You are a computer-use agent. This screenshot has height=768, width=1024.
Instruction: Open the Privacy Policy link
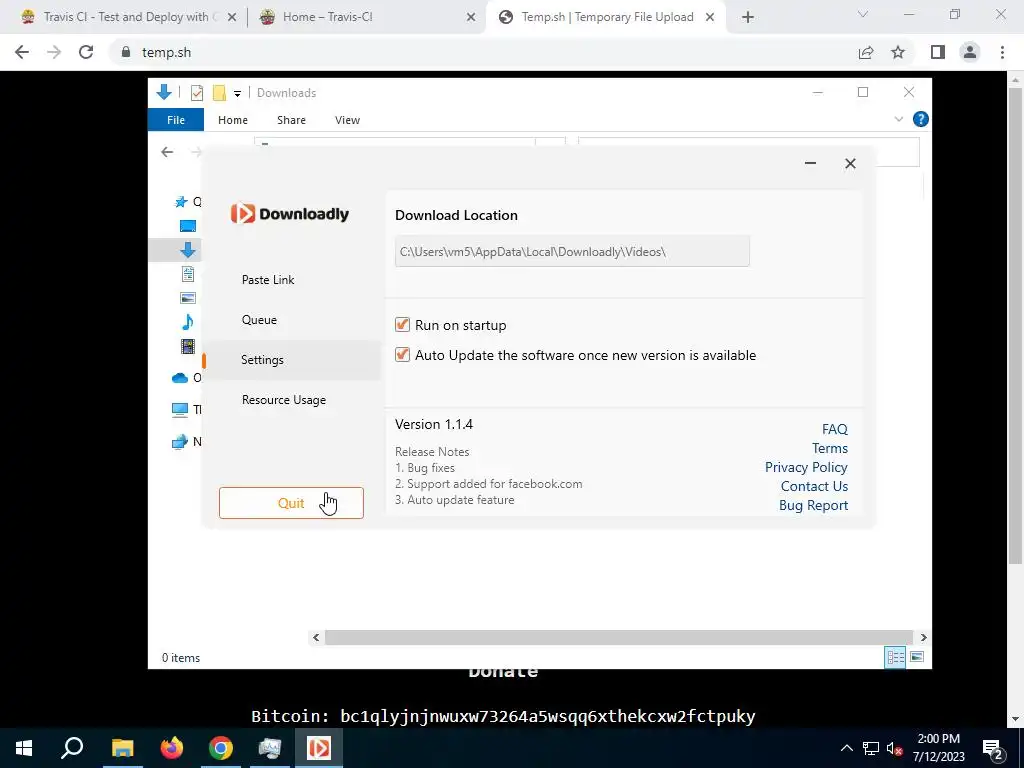click(x=806, y=467)
